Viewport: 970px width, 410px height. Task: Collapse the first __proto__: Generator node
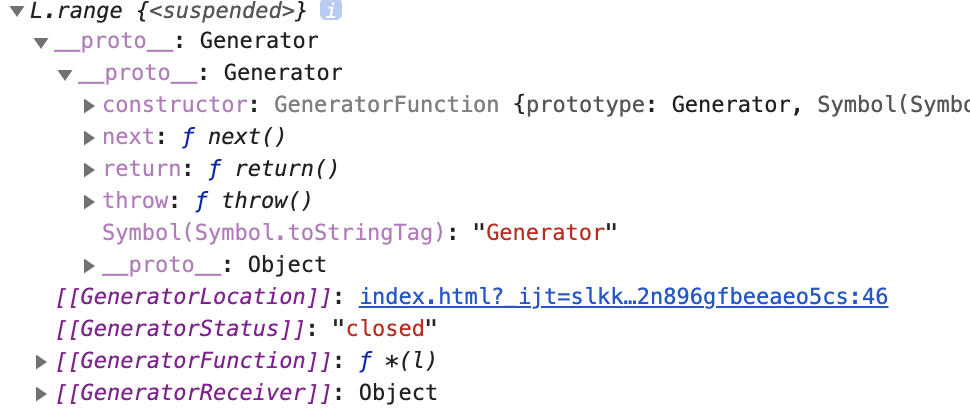(41, 43)
